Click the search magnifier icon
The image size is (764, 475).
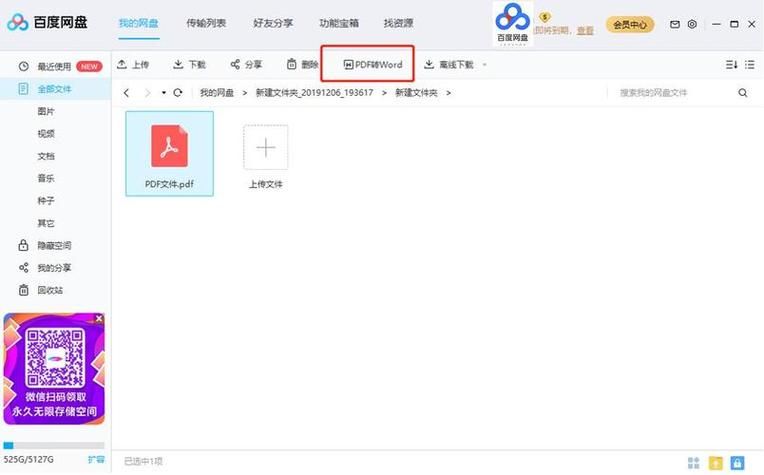coord(743,93)
